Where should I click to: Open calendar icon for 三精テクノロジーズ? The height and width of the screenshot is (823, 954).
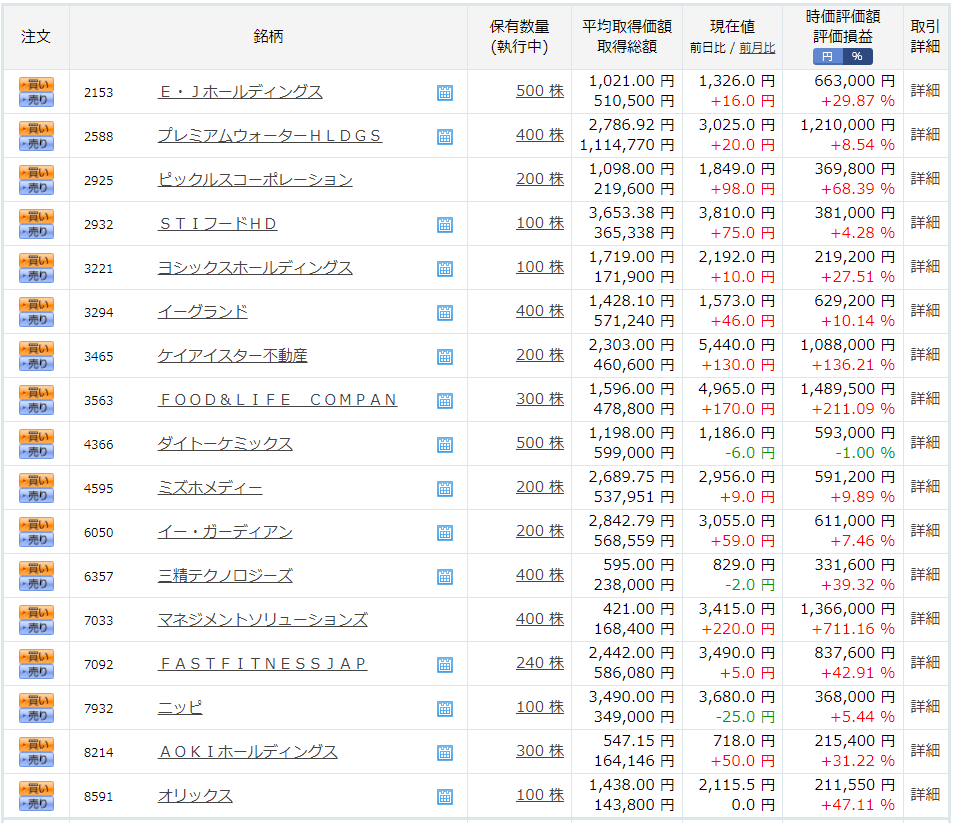(445, 577)
